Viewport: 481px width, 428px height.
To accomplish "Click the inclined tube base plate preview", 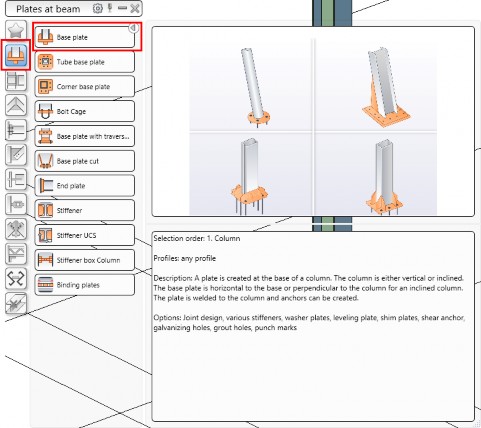I will pos(251,85).
